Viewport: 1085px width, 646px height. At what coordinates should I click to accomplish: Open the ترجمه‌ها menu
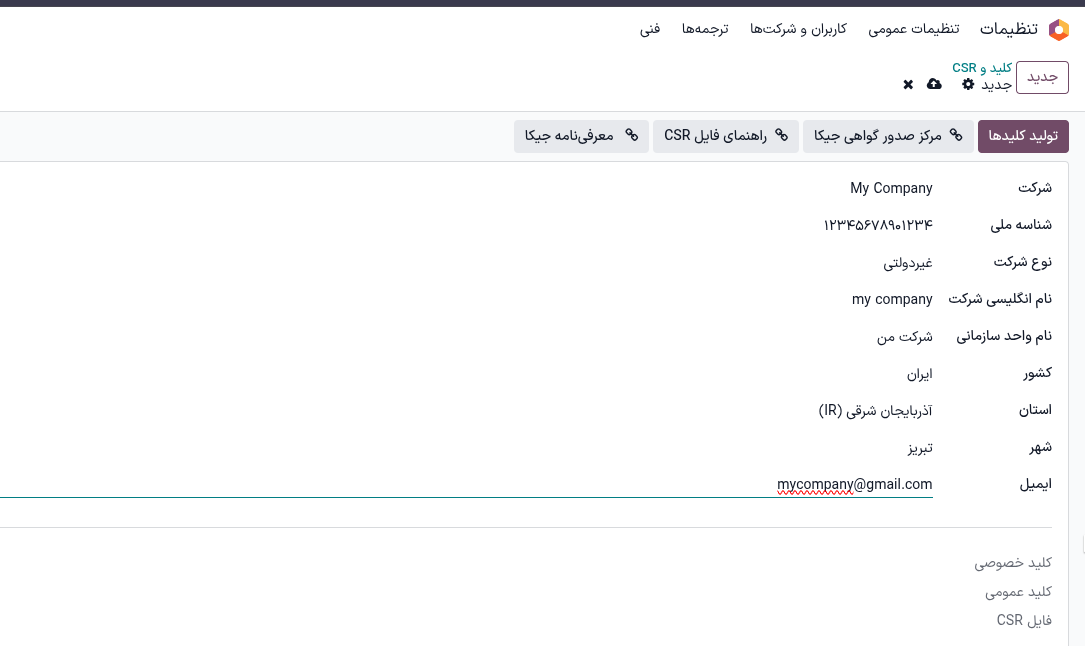(x=706, y=29)
